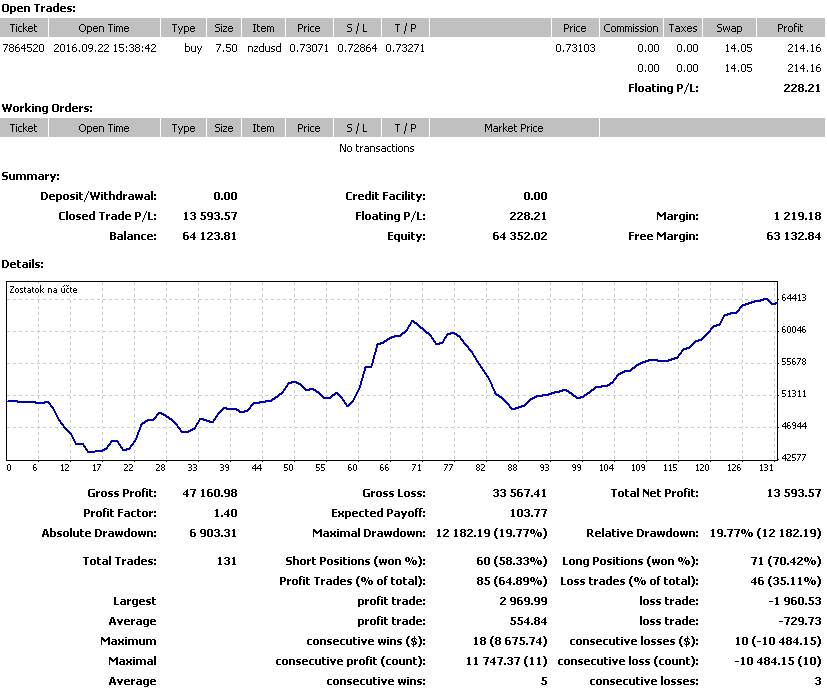This screenshot has height=690, width=827.
Task: Click average profit trade 554.84
Action: [528, 621]
